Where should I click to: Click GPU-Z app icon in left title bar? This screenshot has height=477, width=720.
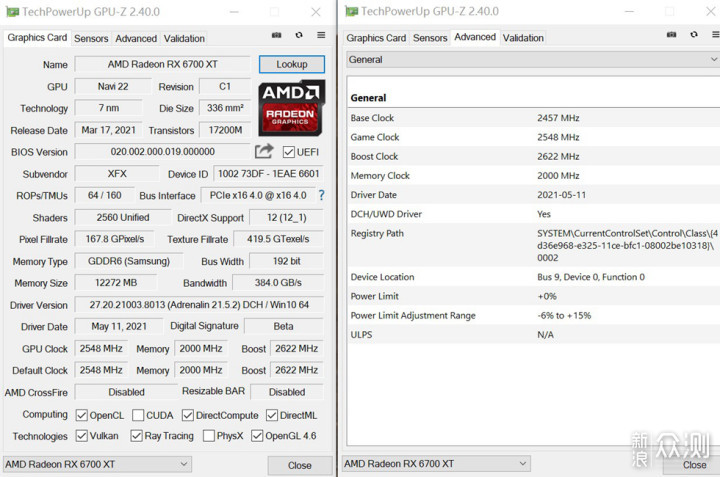tap(12, 12)
